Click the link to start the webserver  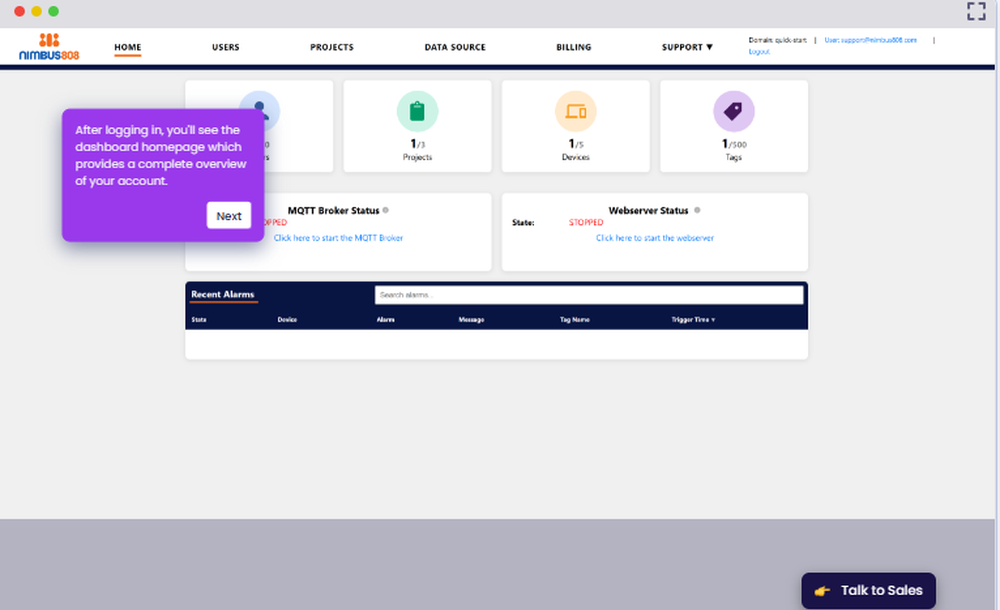tap(655, 238)
